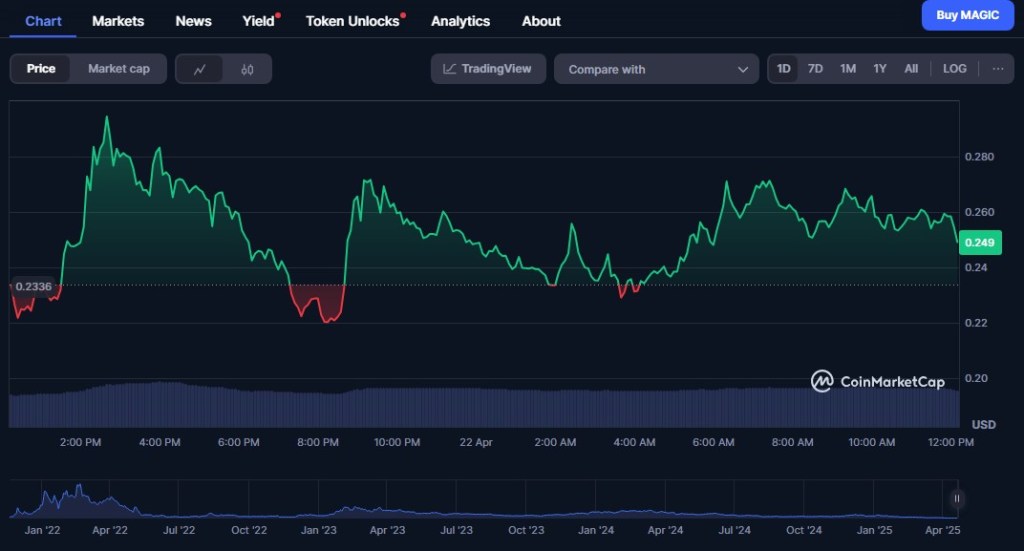Click 12:00 PM time axis label
The height and width of the screenshot is (551, 1024).
pos(950,443)
